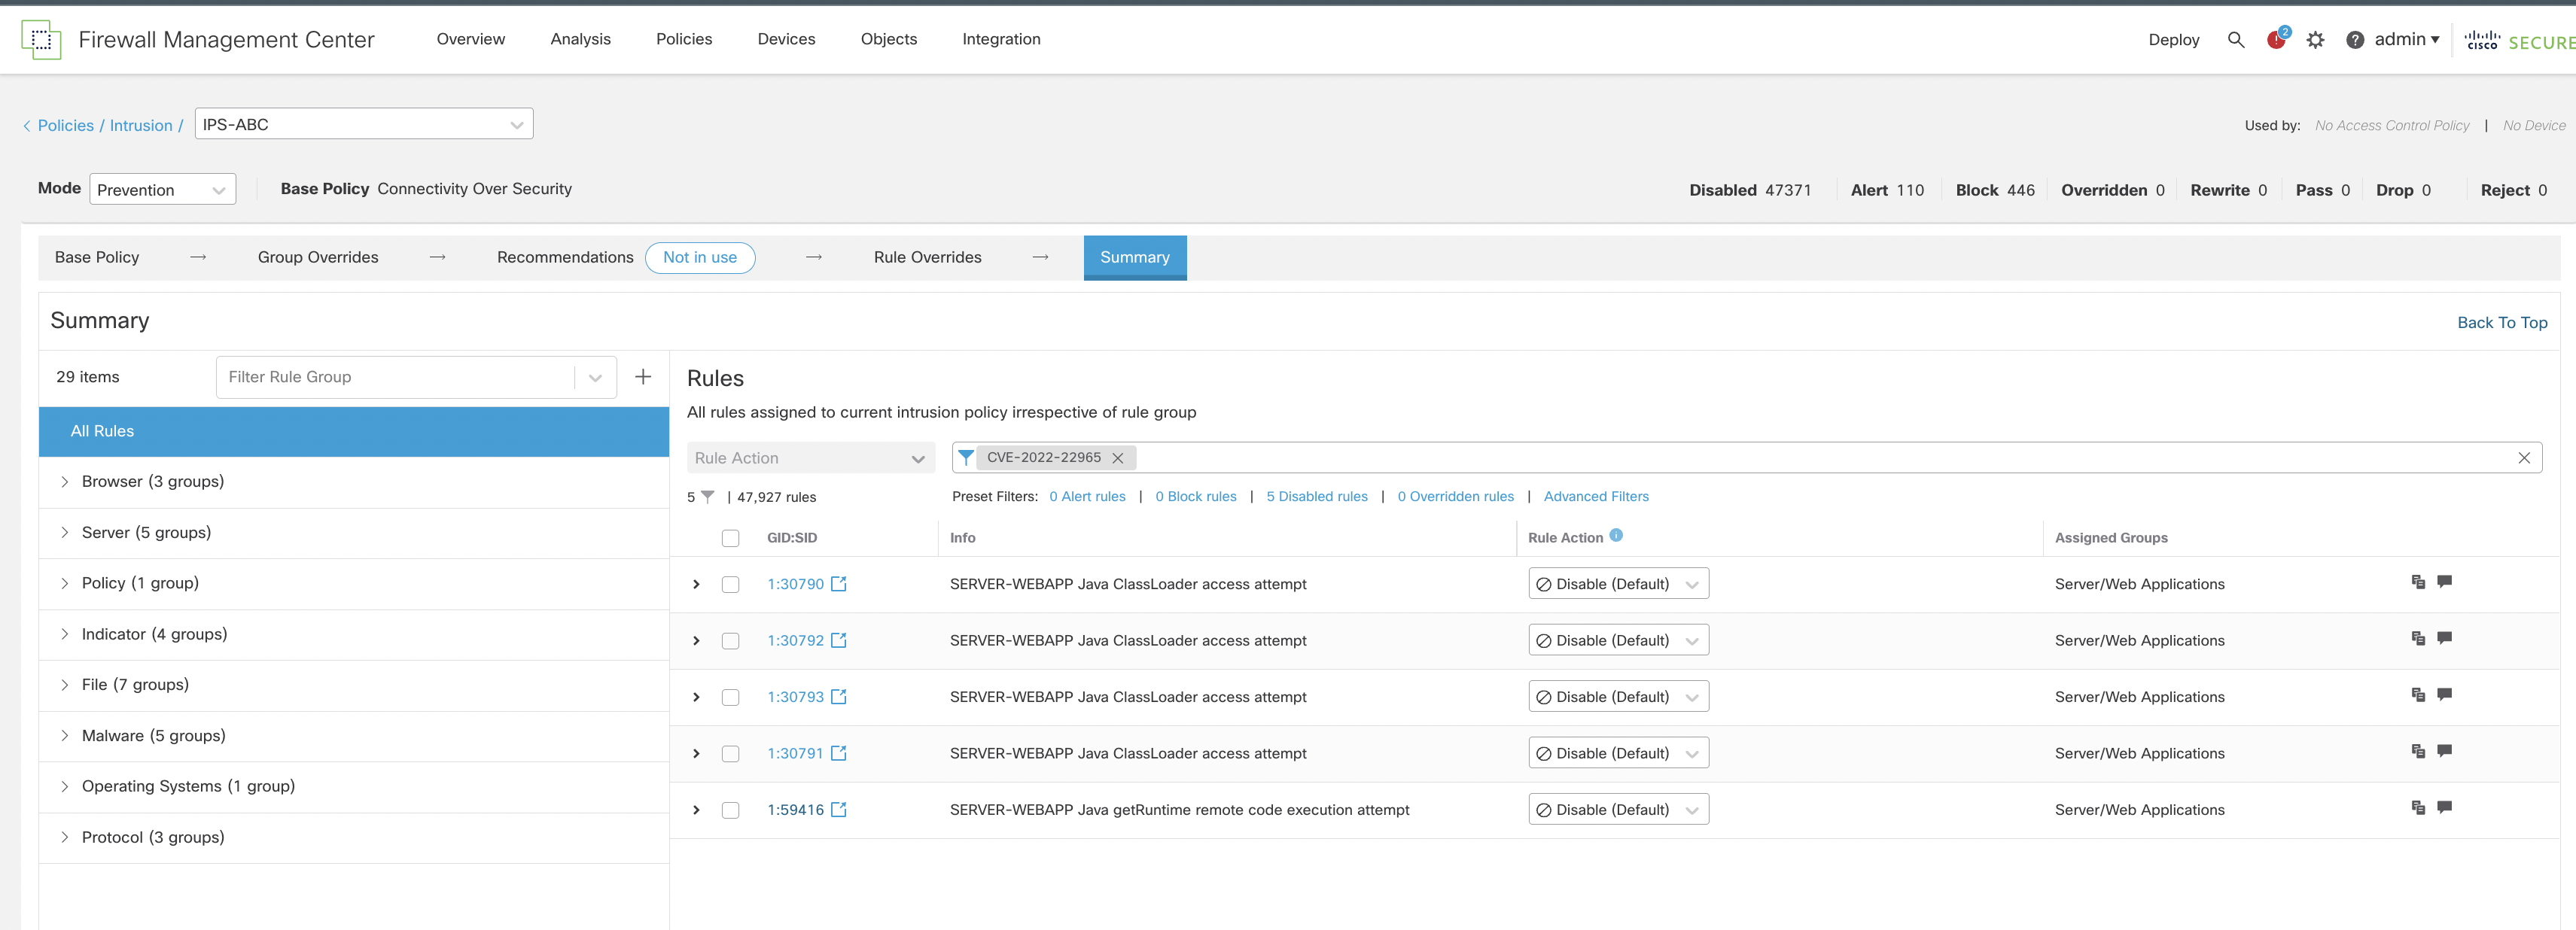The height and width of the screenshot is (930, 2576).
Task: Open the settings gear icon
Action: [2315, 40]
